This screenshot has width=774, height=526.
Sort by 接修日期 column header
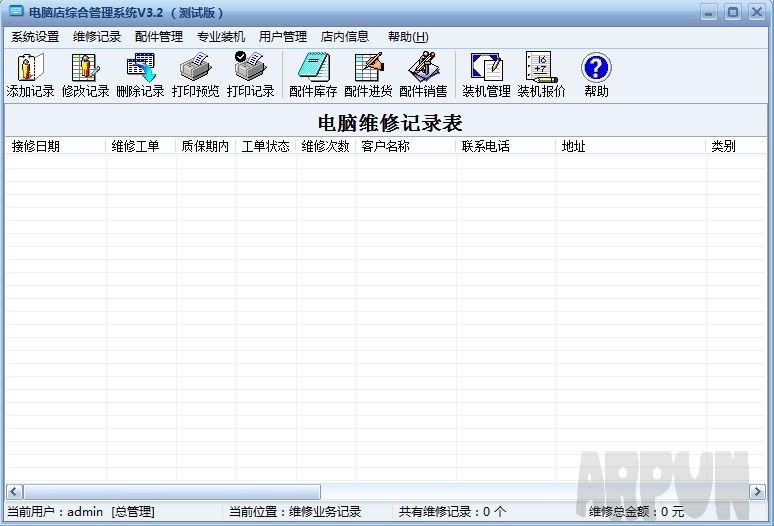pyautogui.click(x=55, y=146)
